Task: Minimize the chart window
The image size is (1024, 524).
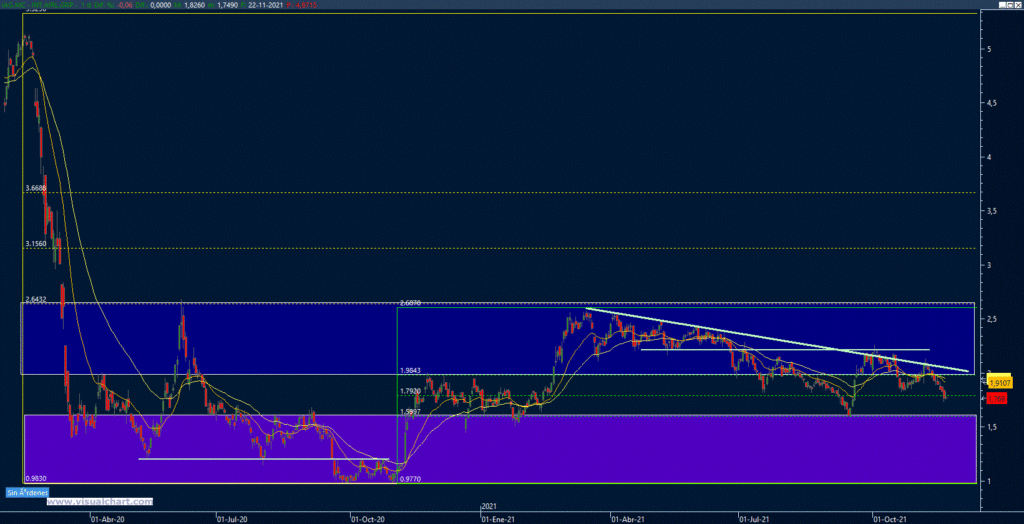Action: pos(1002,5)
